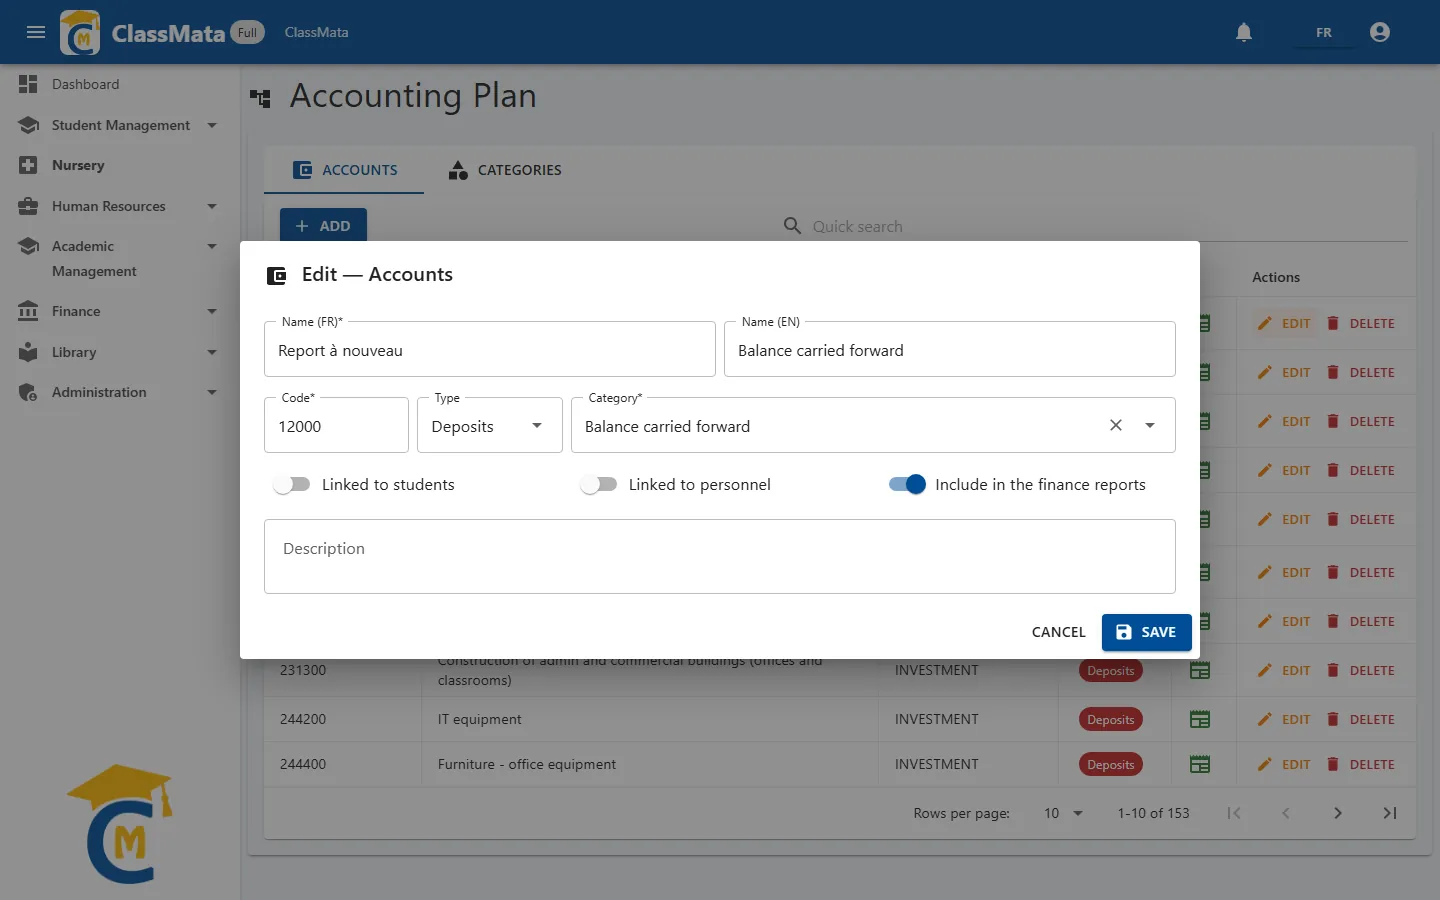Click the ClassMata logo in header
The width and height of the screenshot is (1440, 900).
pyautogui.click(x=80, y=32)
